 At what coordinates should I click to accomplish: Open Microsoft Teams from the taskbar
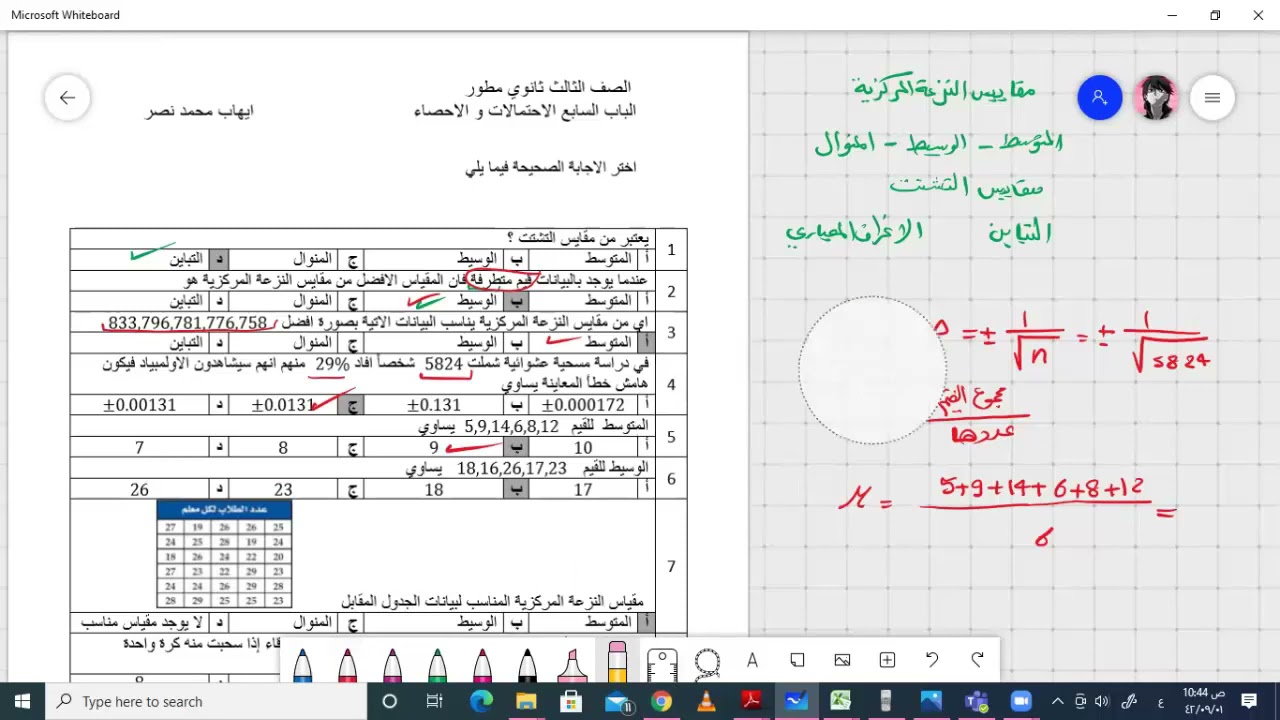(976, 701)
